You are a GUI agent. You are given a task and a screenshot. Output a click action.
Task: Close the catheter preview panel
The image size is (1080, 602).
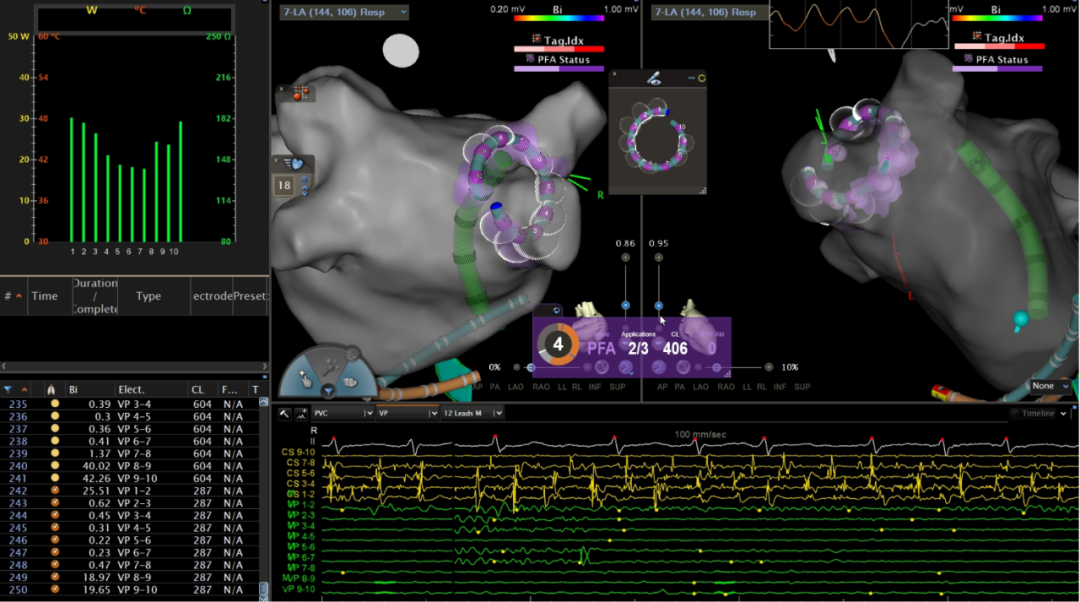(x=615, y=74)
